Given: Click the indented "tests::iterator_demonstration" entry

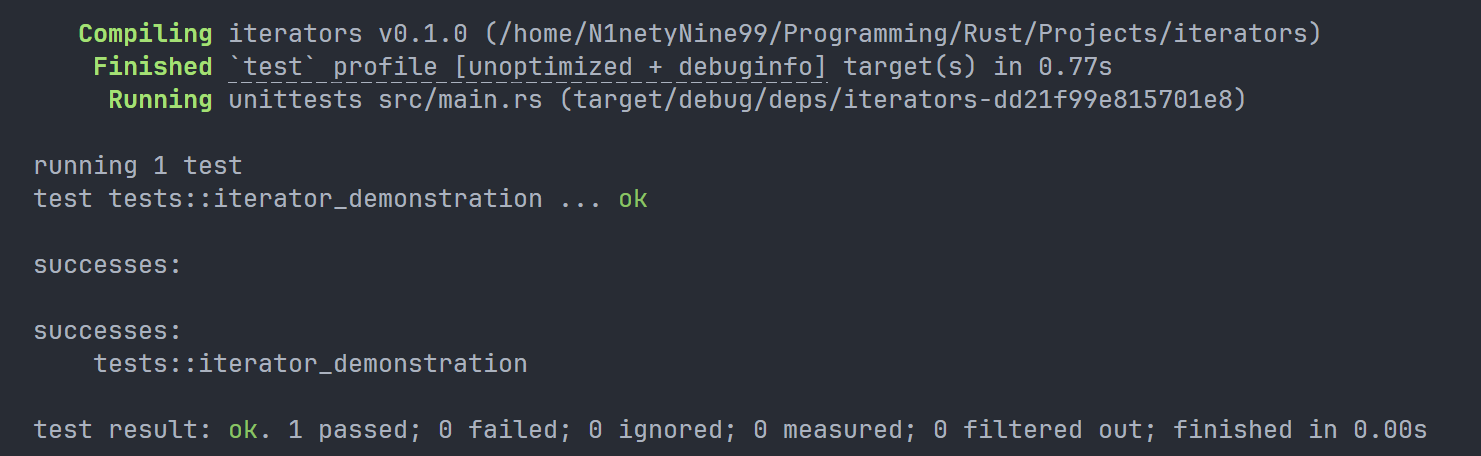Looking at the screenshot, I should (x=310, y=364).
